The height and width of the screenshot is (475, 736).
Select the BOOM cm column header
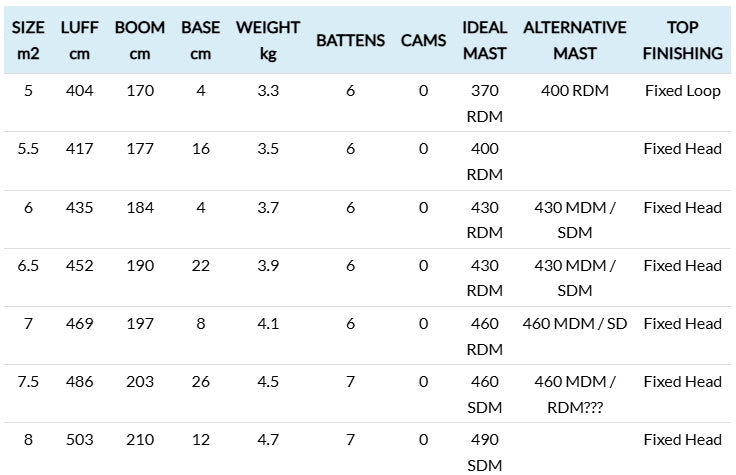(x=140, y=40)
